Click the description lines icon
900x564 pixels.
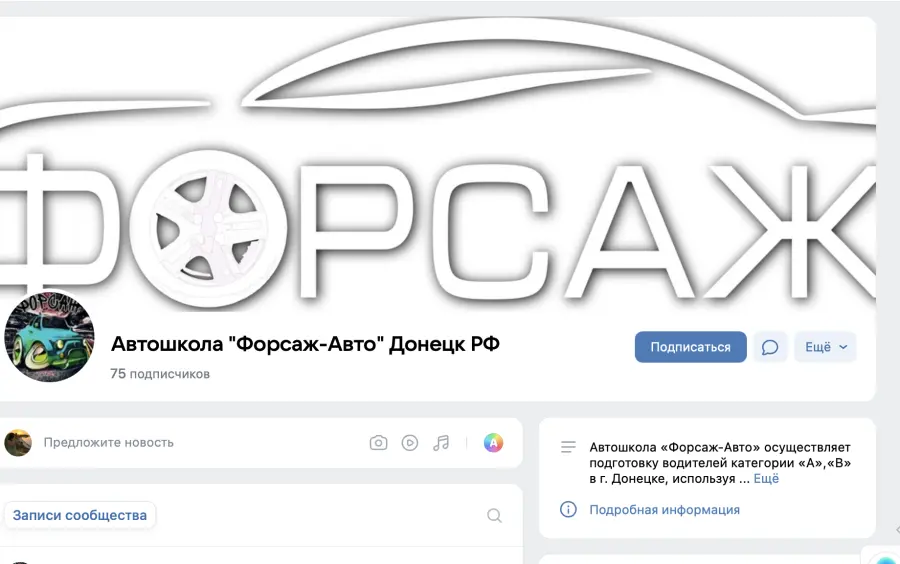tap(568, 447)
